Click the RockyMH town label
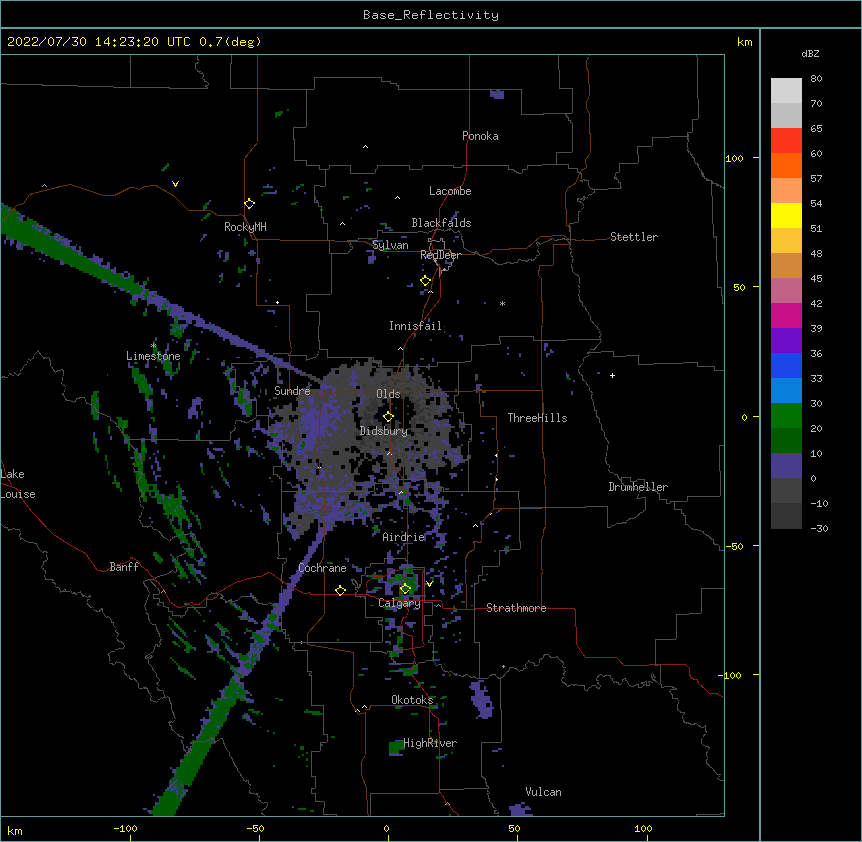Viewport: 862px width, 842px height. tap(245, 227)
